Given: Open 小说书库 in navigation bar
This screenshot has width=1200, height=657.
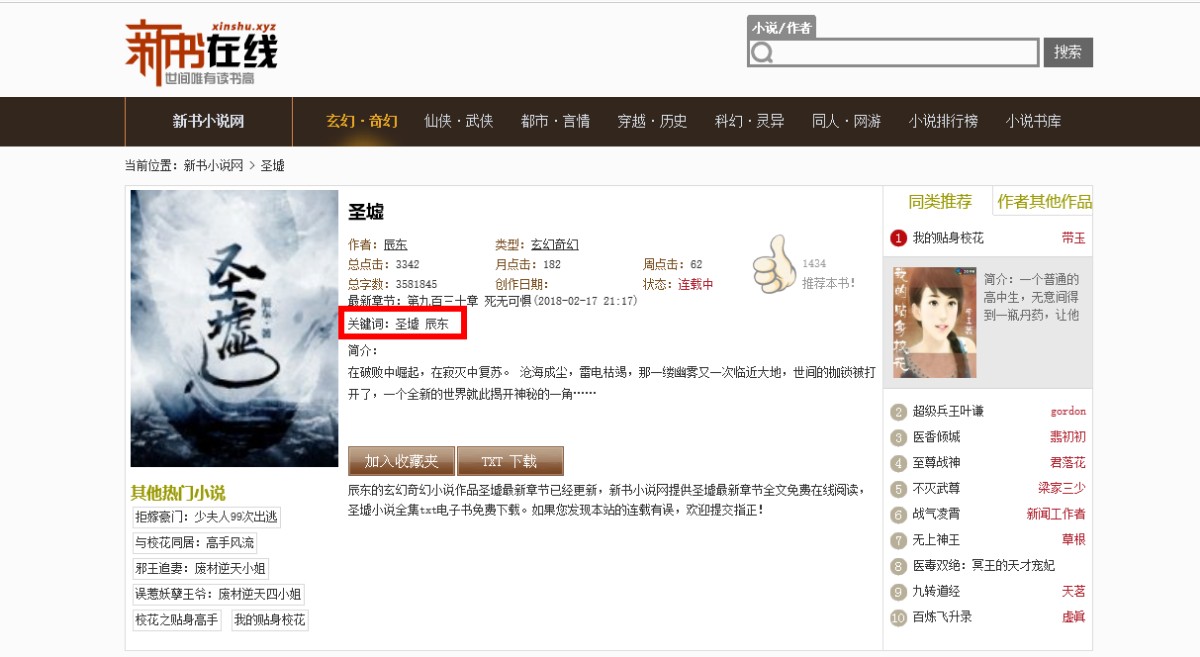Looking at the screenshot, I should tap(1034, 121).
